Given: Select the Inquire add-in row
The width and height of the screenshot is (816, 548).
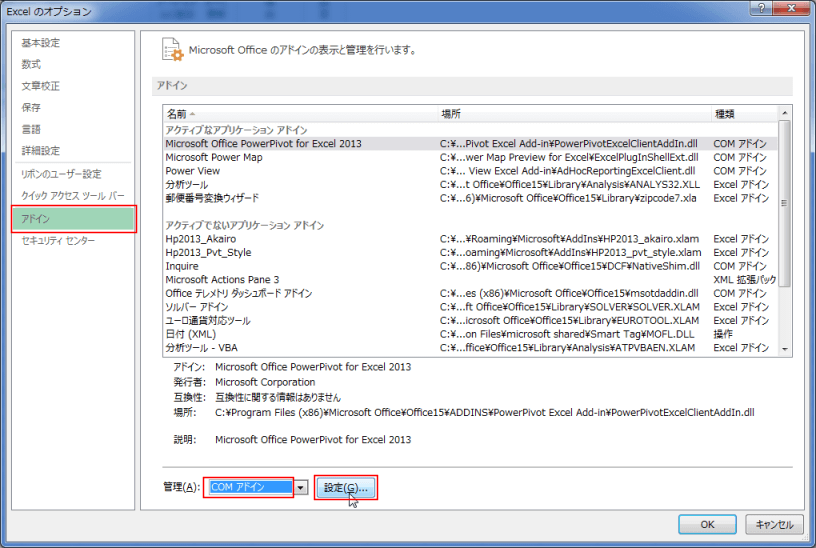Looking at the screenshot, I should coord(470,266).
